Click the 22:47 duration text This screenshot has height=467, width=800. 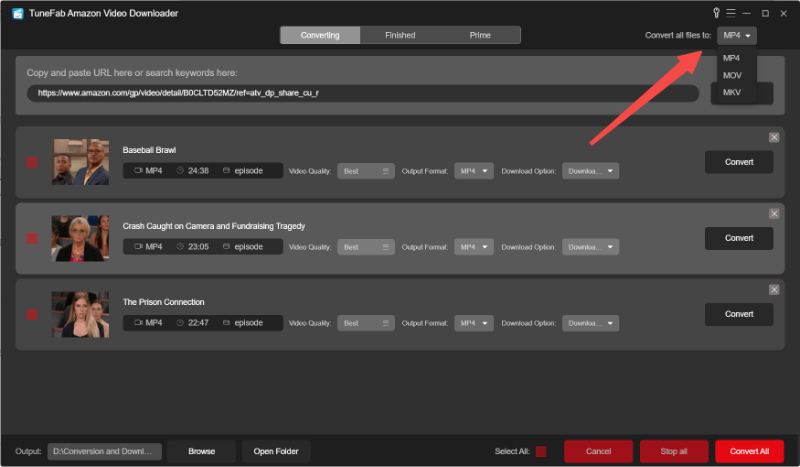pos(198,323)
